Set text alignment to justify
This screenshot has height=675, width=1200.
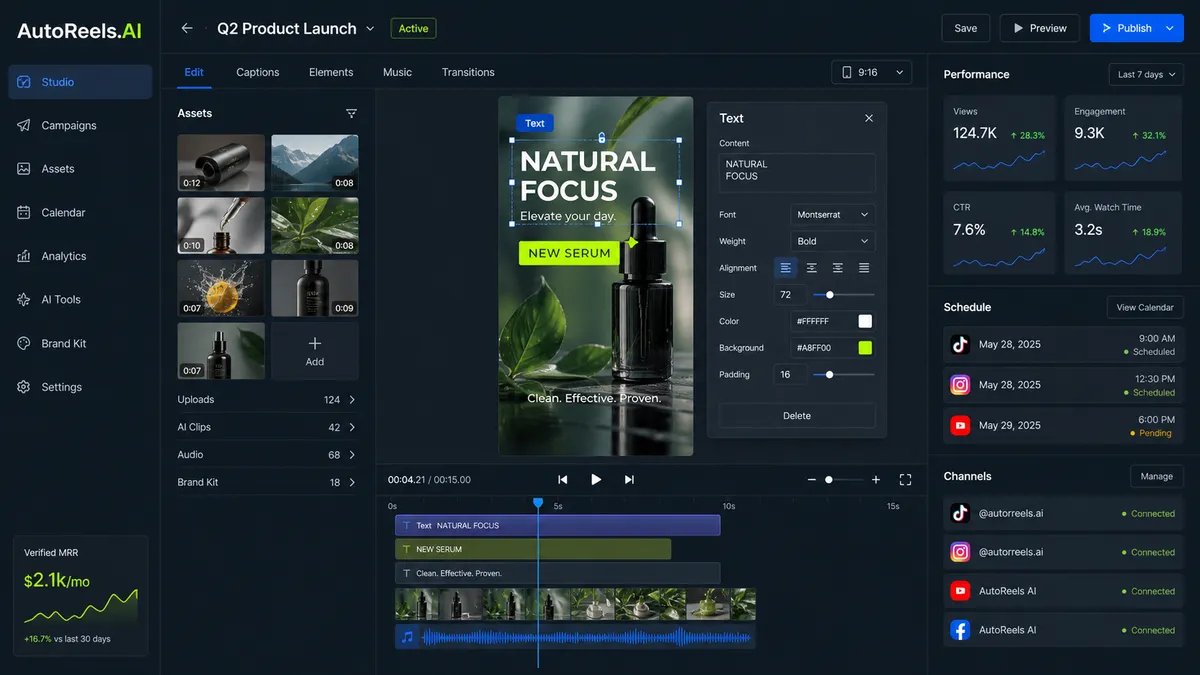click(864, 268)
